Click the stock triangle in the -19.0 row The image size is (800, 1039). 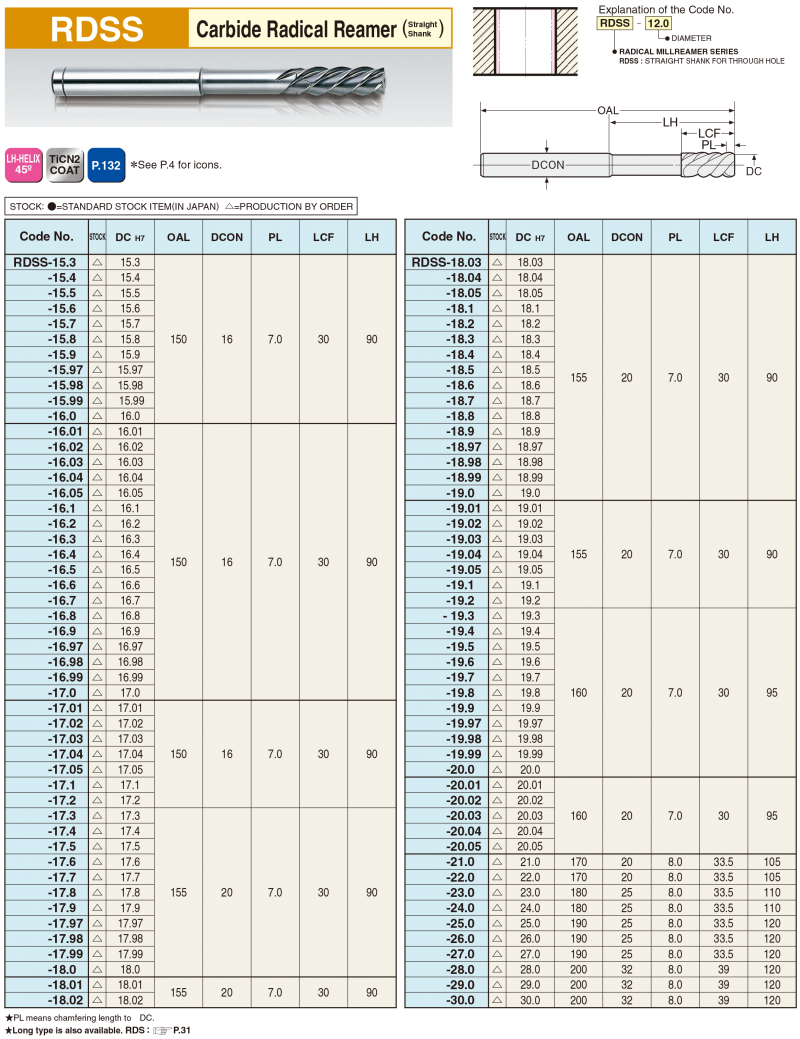point(497,493)
